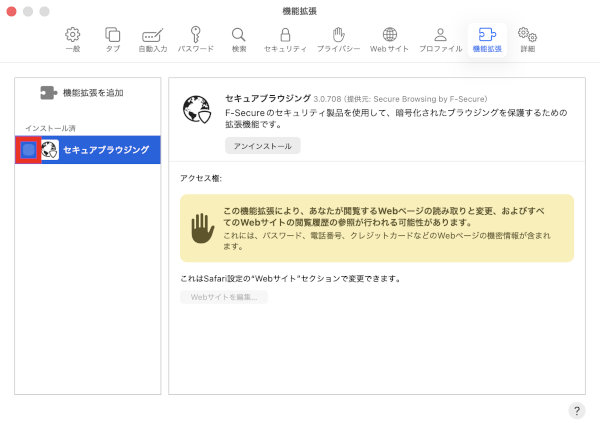Open the プライバシー settings pane
Image resolution: width=600 pixels, height=430 pixels.
pyautogui.click(x=338, y=39)
